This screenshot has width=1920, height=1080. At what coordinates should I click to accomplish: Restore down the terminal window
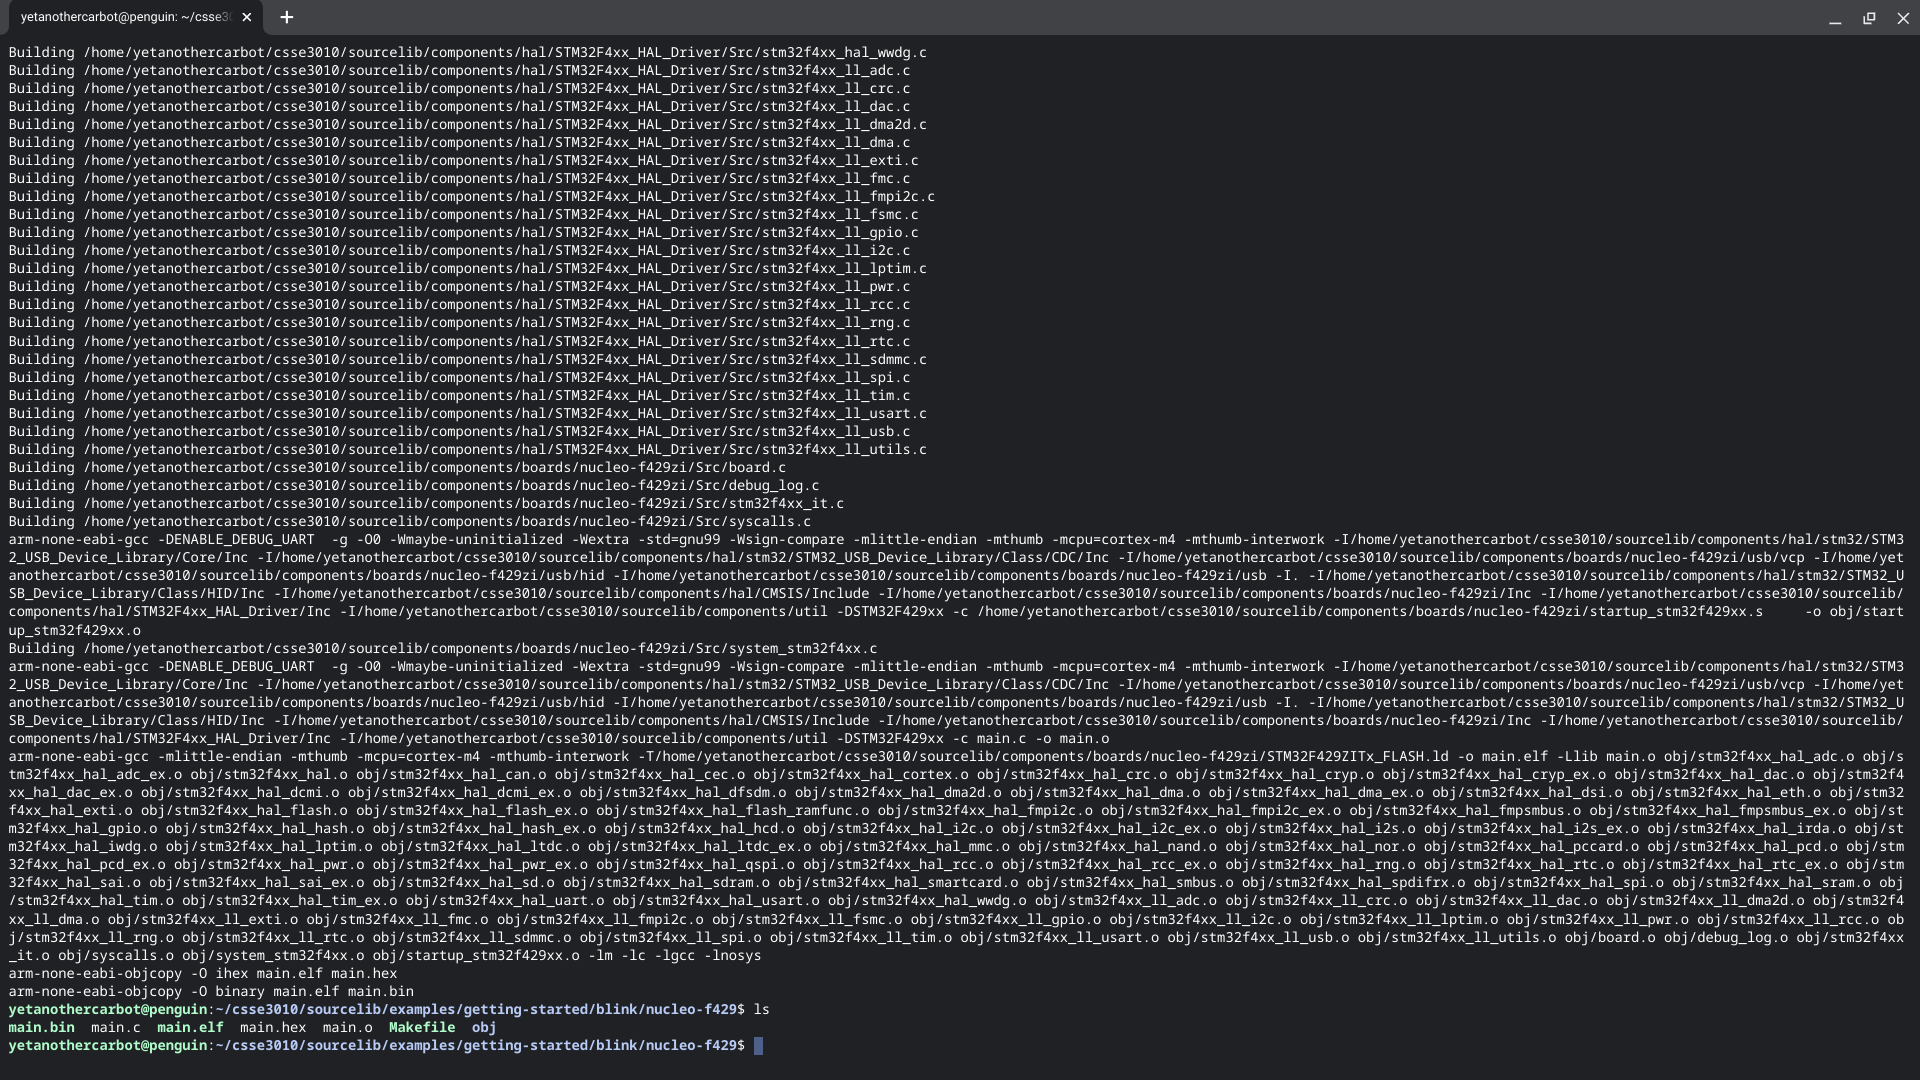click(x=1869, y=18)
